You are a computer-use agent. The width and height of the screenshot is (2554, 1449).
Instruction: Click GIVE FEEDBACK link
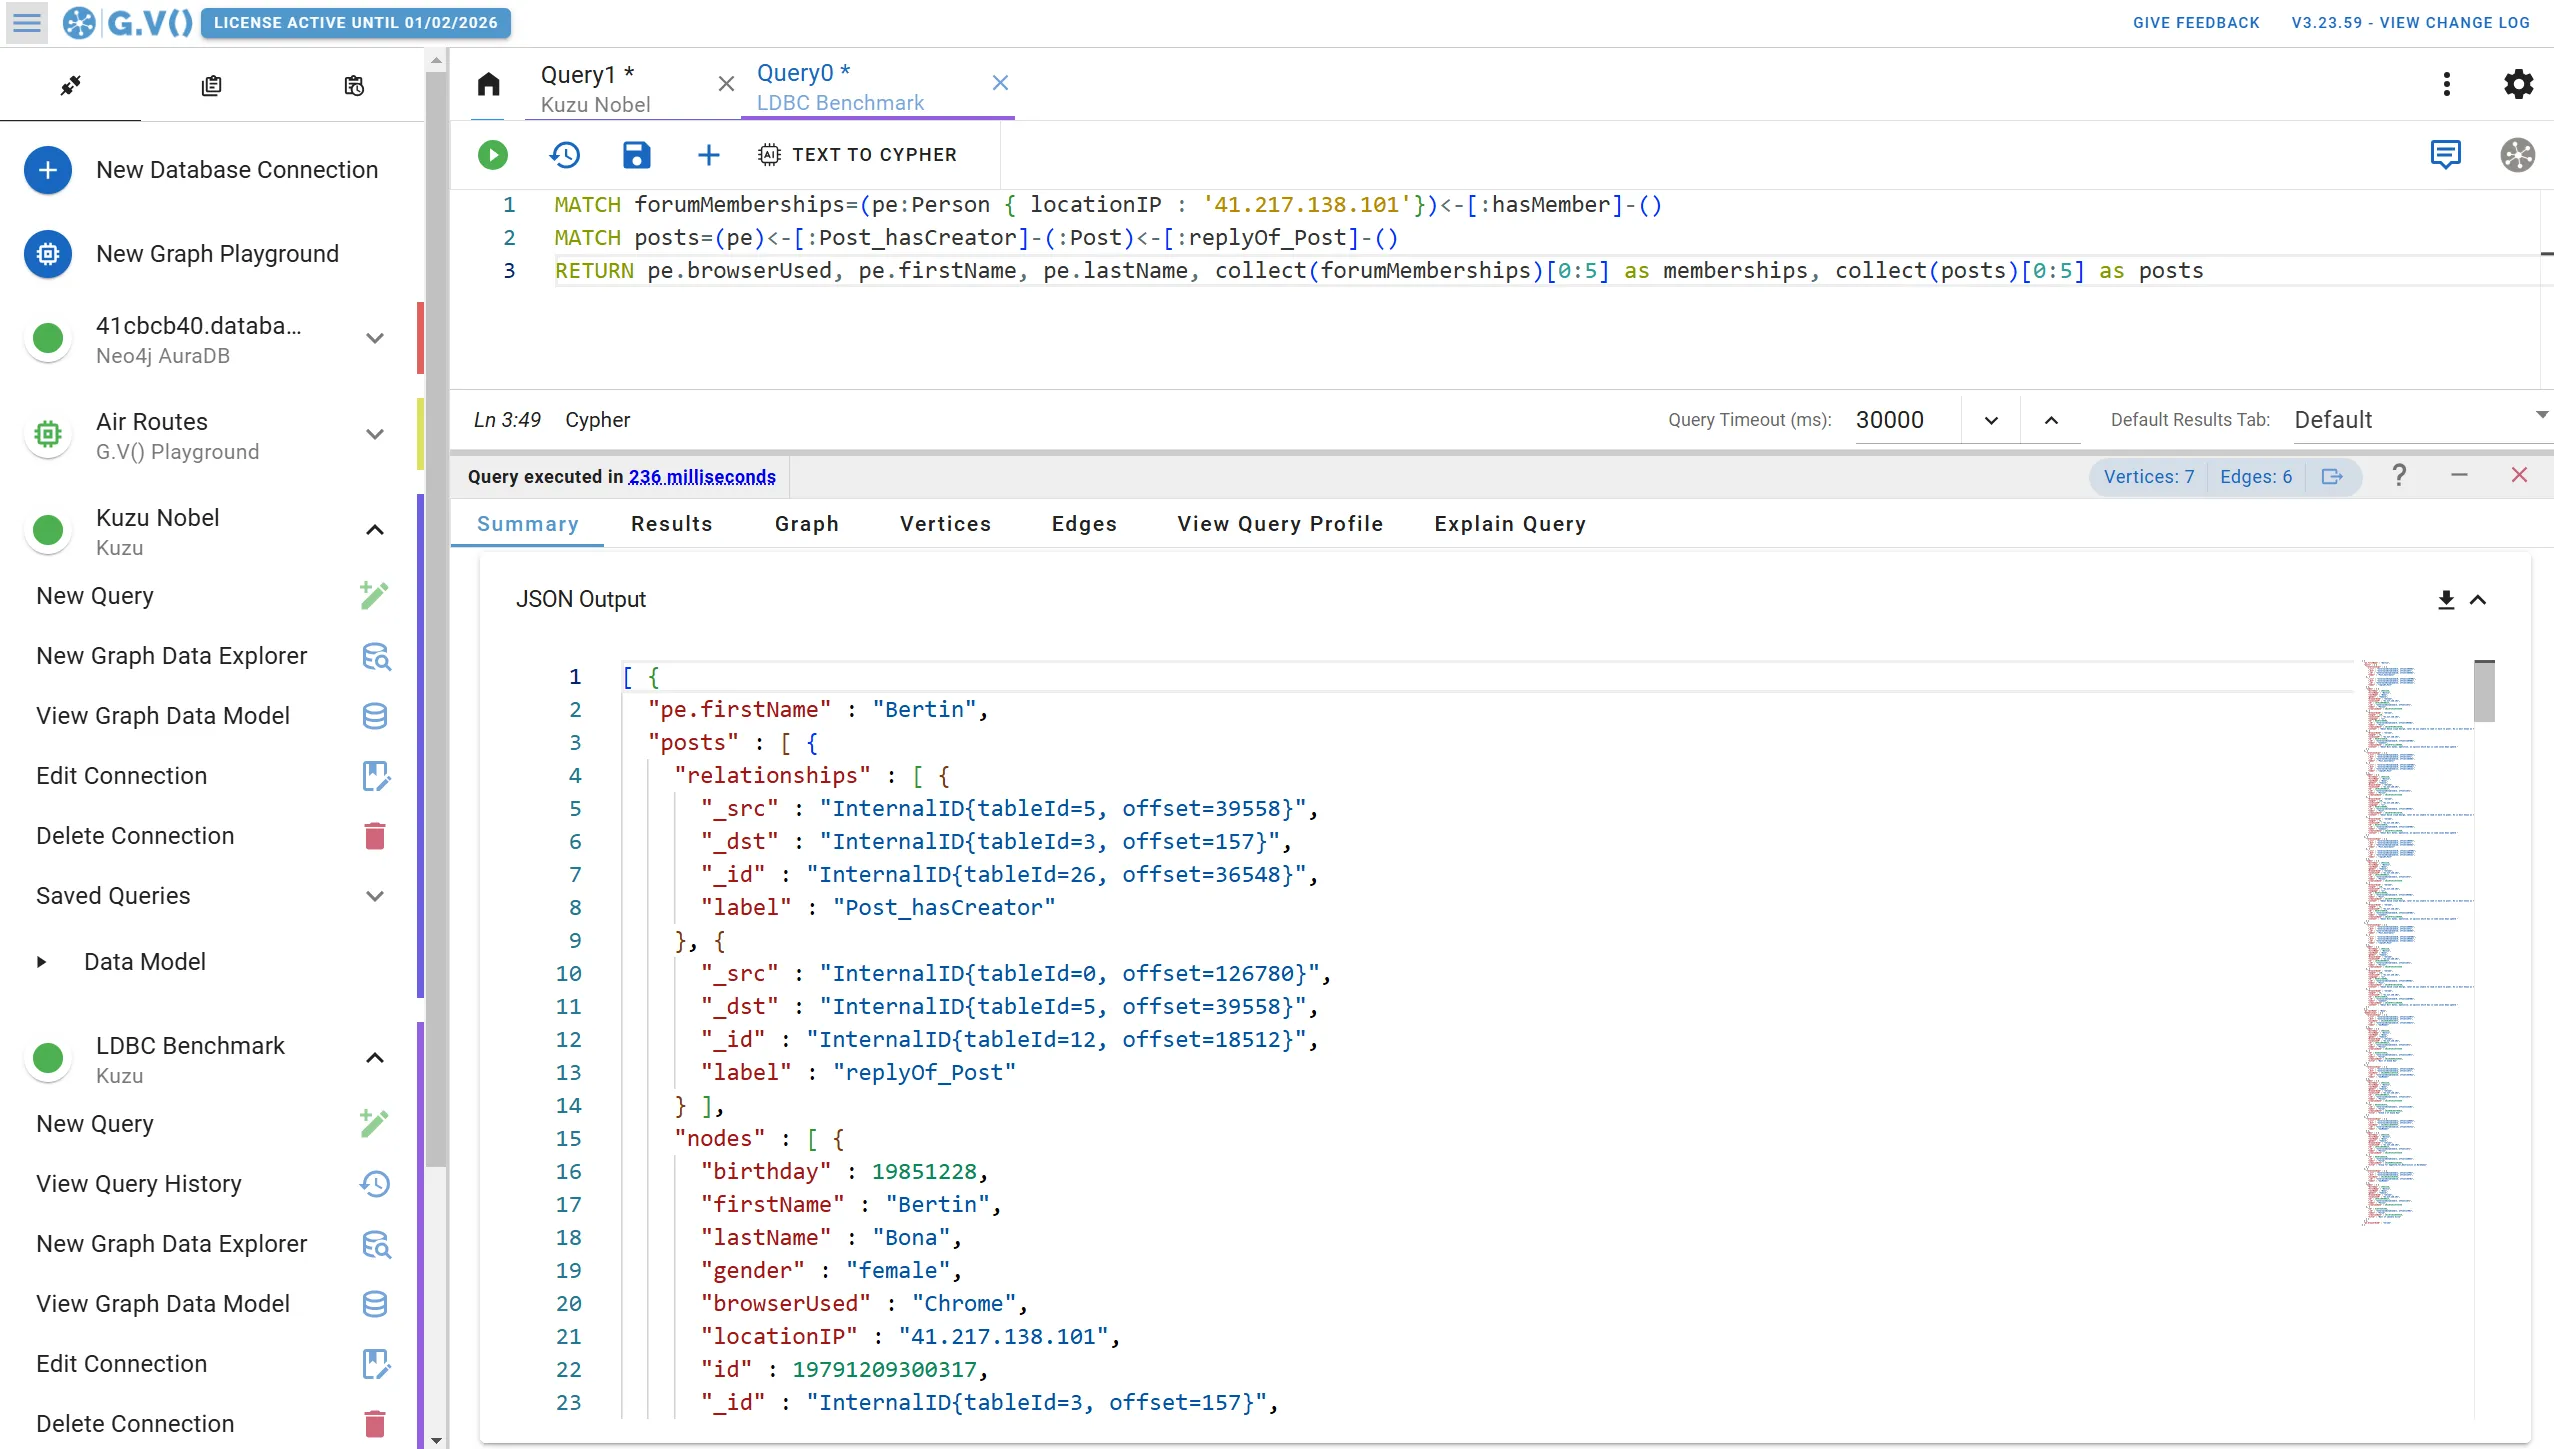tap(2196, 23)
